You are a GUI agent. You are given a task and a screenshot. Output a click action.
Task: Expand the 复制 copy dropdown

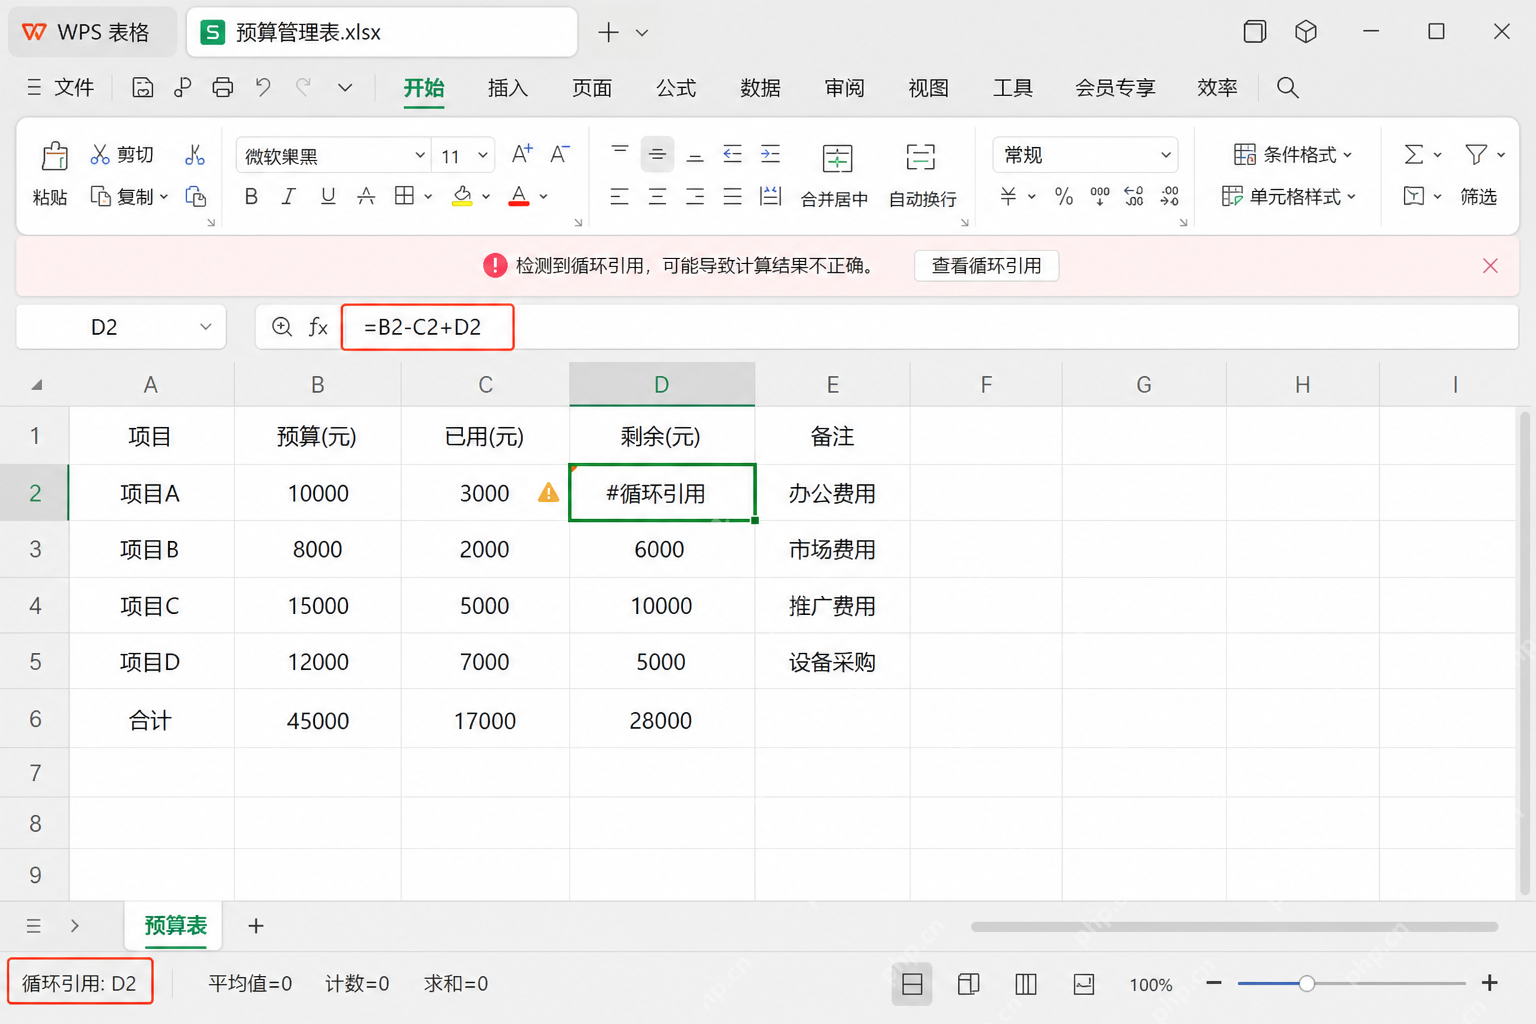(x=164, y=197)
